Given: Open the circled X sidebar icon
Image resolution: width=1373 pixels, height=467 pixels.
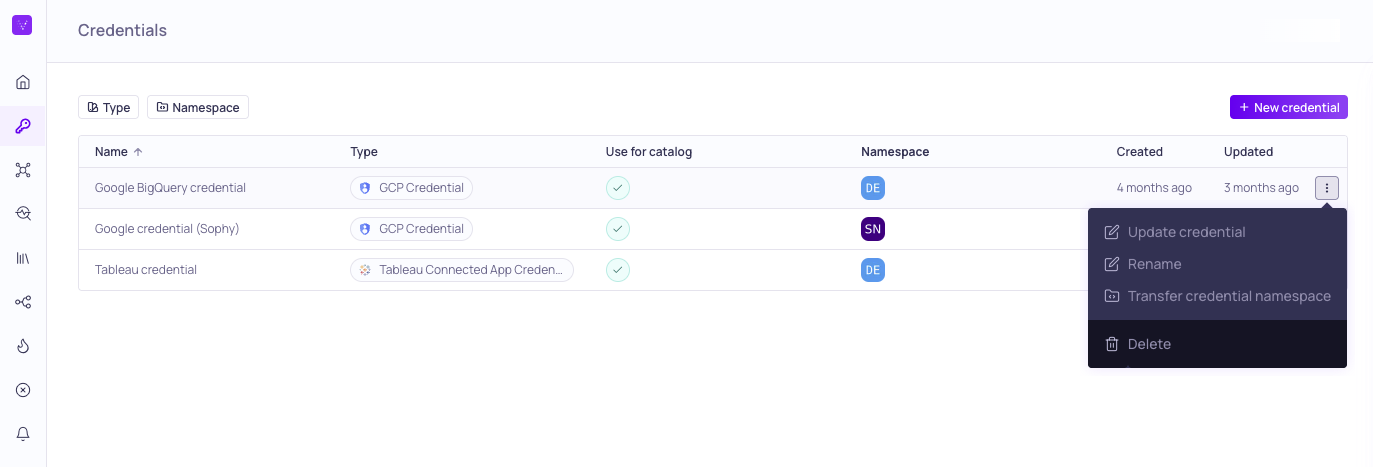Looking at the screenshot, I should pos(23,390).
